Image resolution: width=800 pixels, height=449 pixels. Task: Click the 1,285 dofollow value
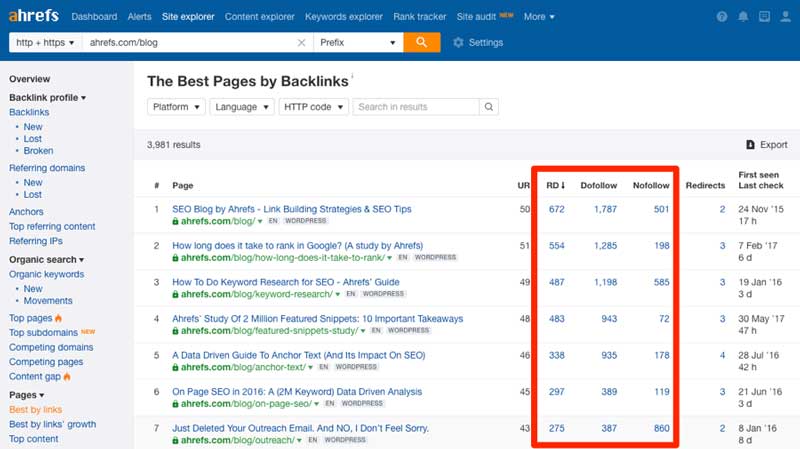pyautogui.click(x=605, y=245)
